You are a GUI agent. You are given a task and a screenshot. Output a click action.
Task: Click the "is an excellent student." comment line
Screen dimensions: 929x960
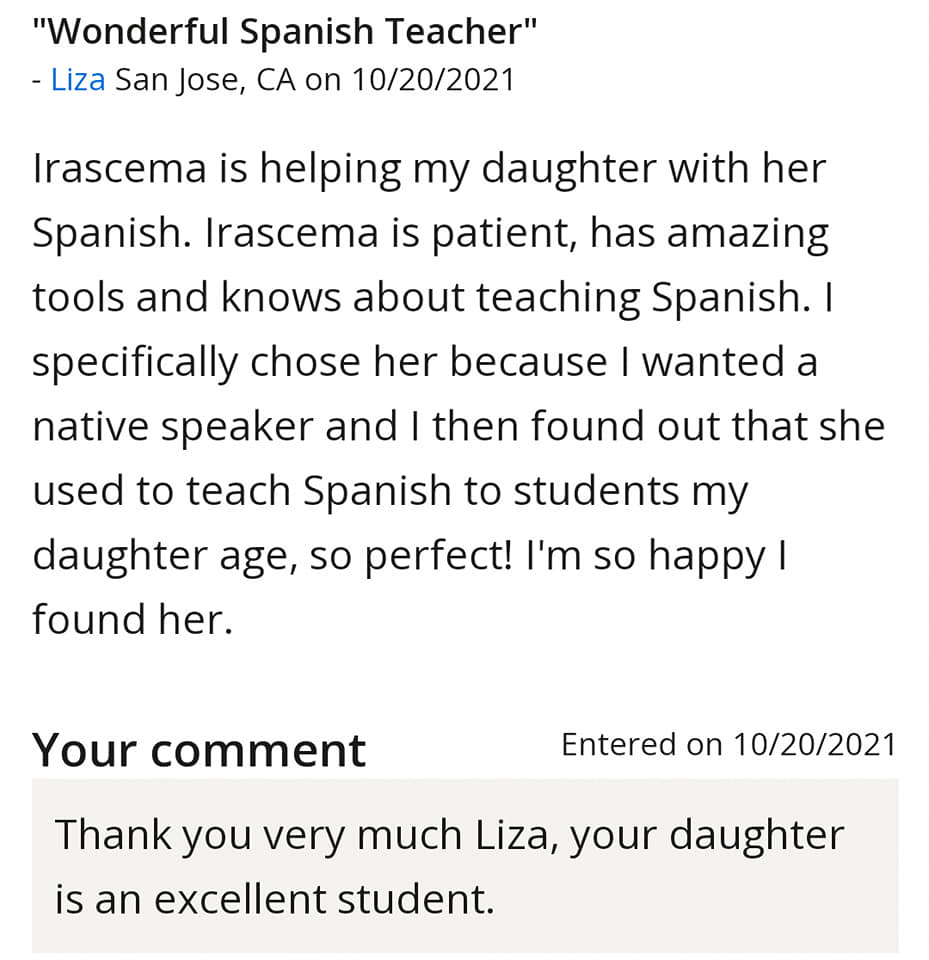click(x=275, y=899)
